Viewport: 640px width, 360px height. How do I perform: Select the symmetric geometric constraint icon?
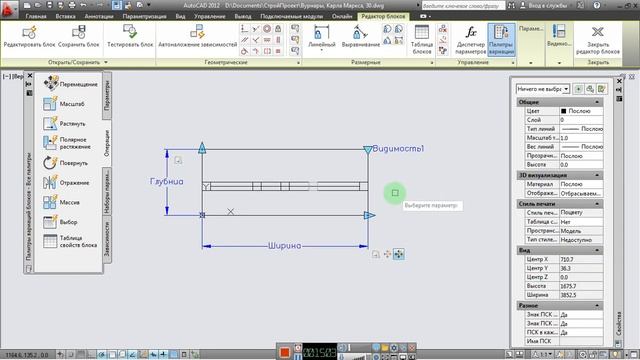point(267,51)
